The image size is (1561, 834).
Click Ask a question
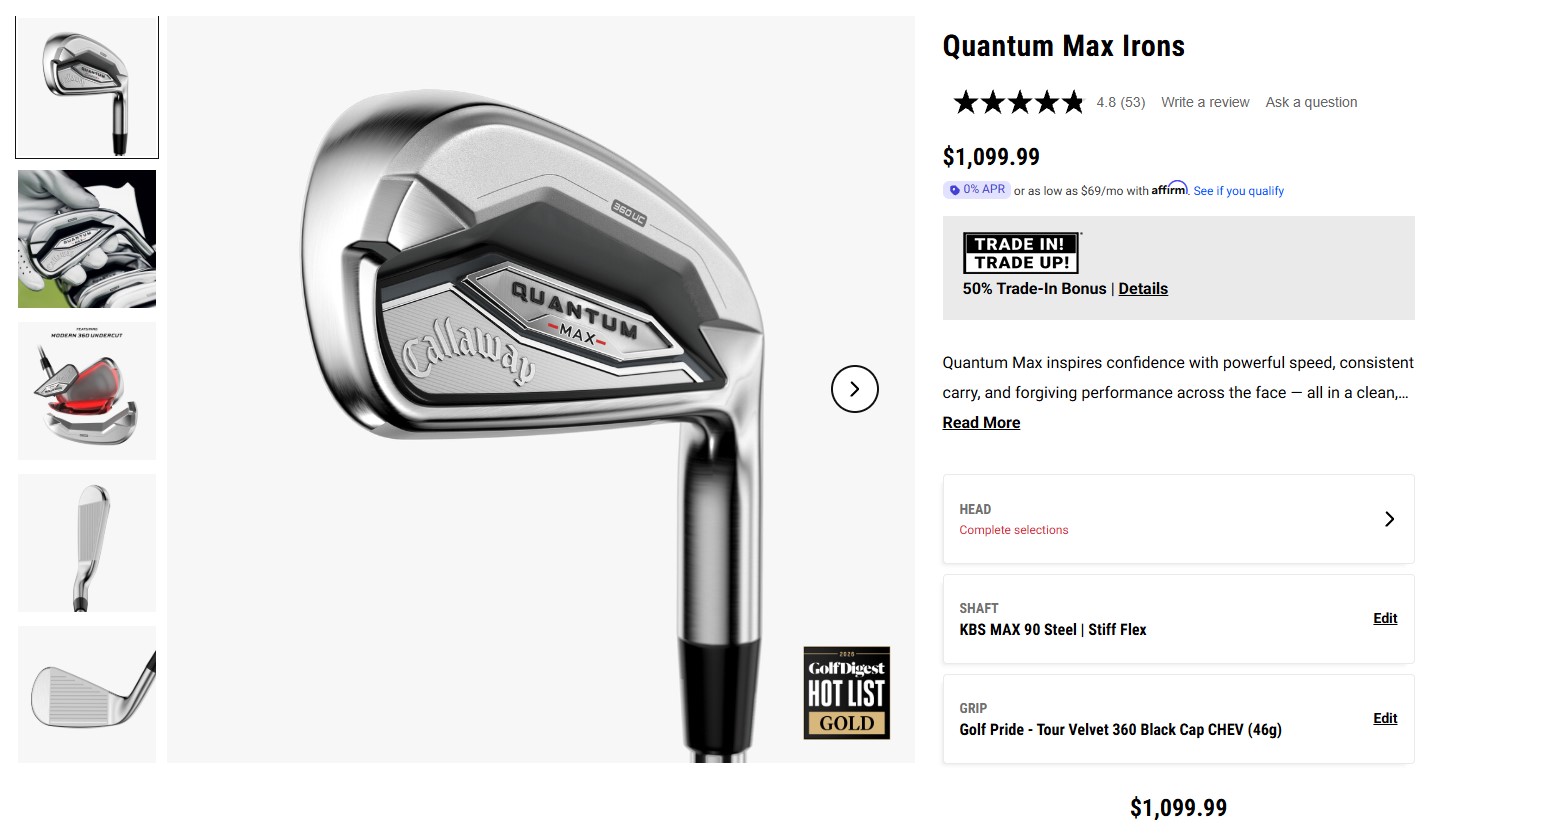point(1311,102)
